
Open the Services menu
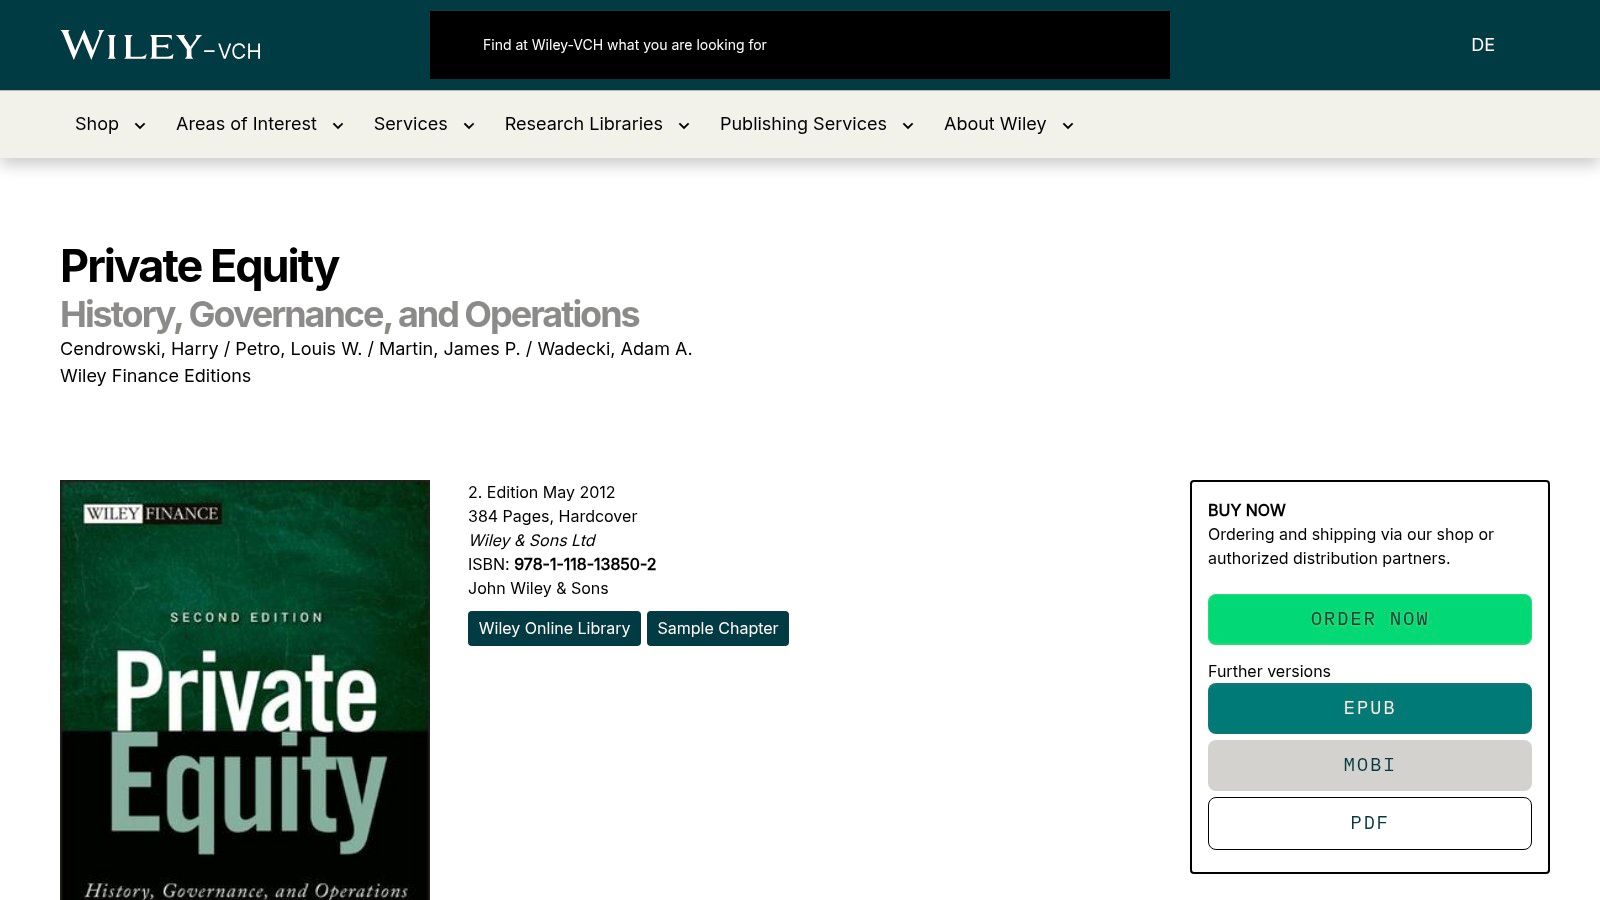410,124
